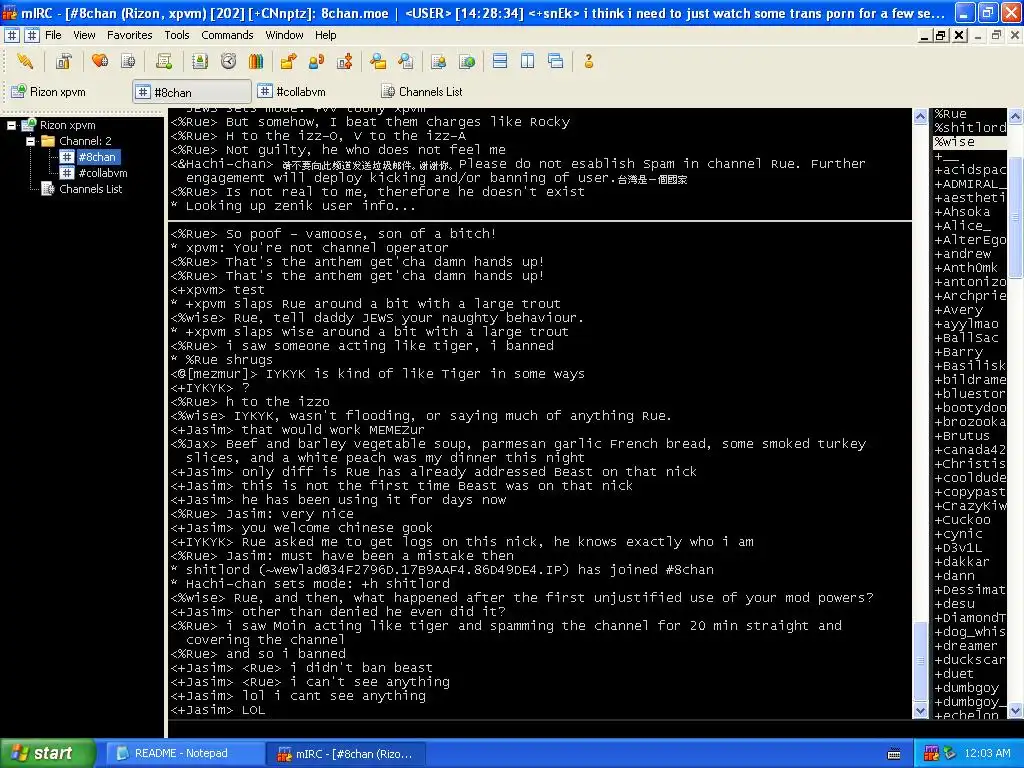
Task: Click the on-screen keyboard tray icon
Action: [894, 754]
